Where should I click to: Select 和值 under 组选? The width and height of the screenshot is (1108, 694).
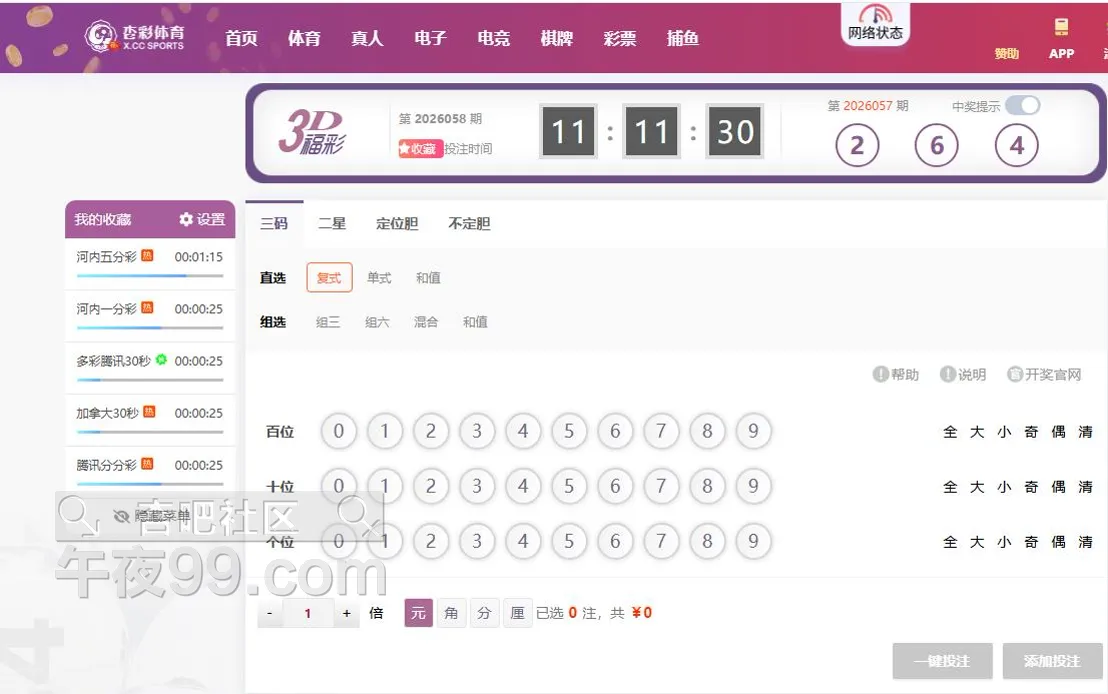[x=475, y=322]
